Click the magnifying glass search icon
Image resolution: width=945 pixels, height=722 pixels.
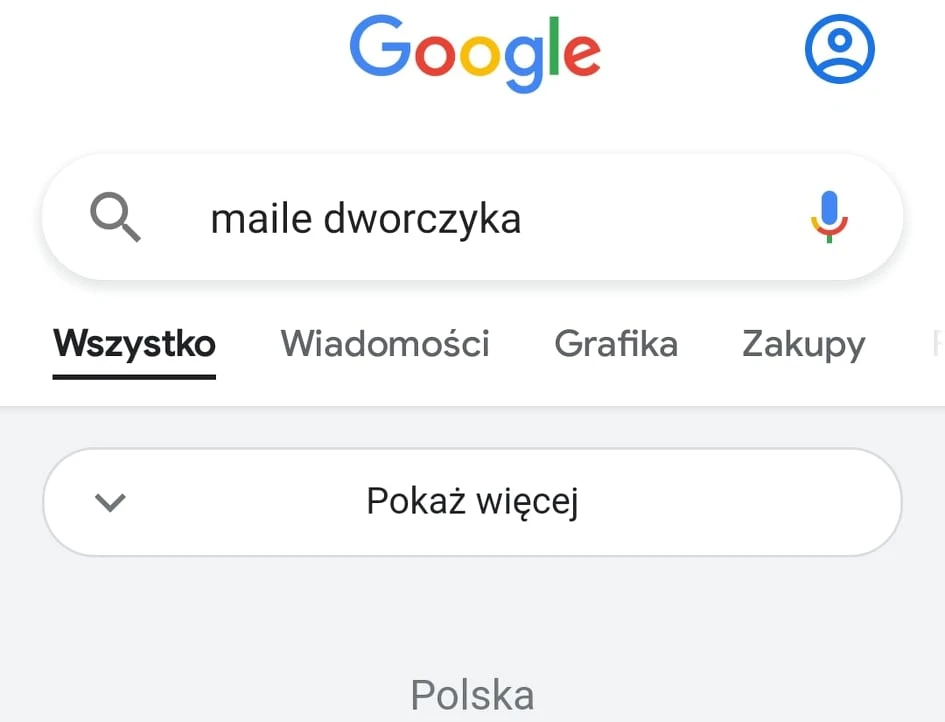(x=115, y=217)
